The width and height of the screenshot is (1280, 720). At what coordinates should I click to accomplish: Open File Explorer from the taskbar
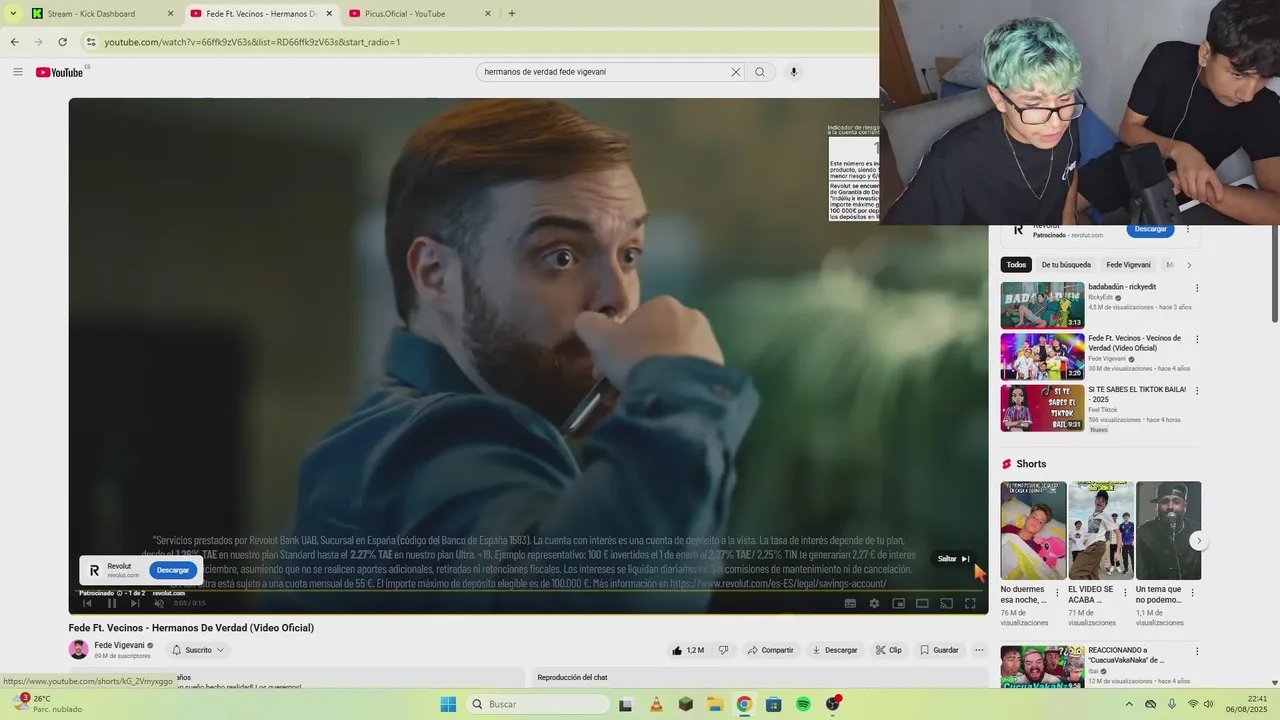pos(715,704)
